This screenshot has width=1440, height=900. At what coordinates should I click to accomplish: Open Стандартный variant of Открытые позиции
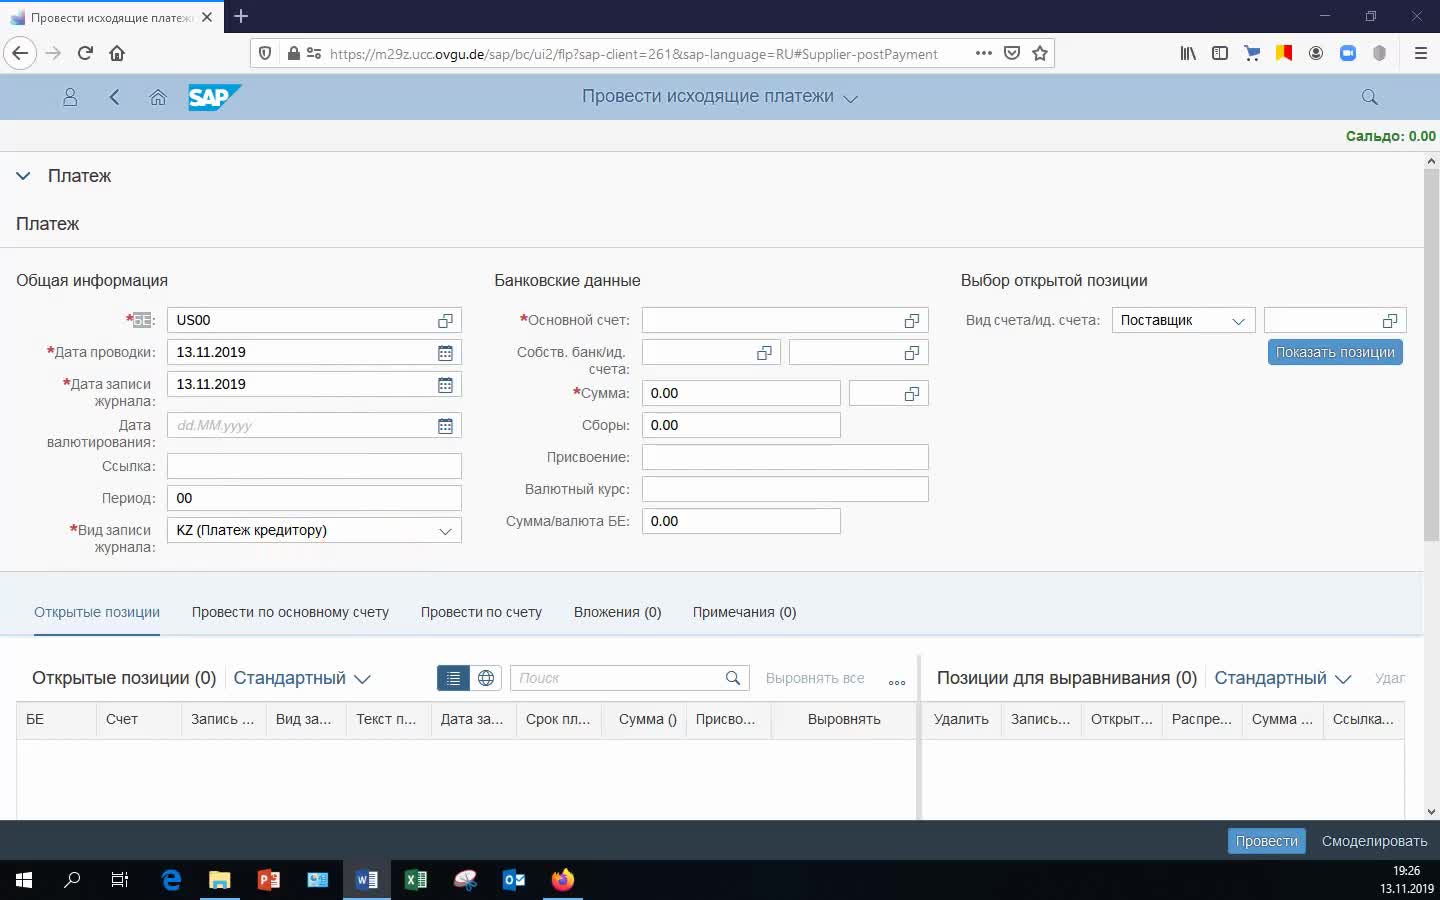click(x=302, y=678)
